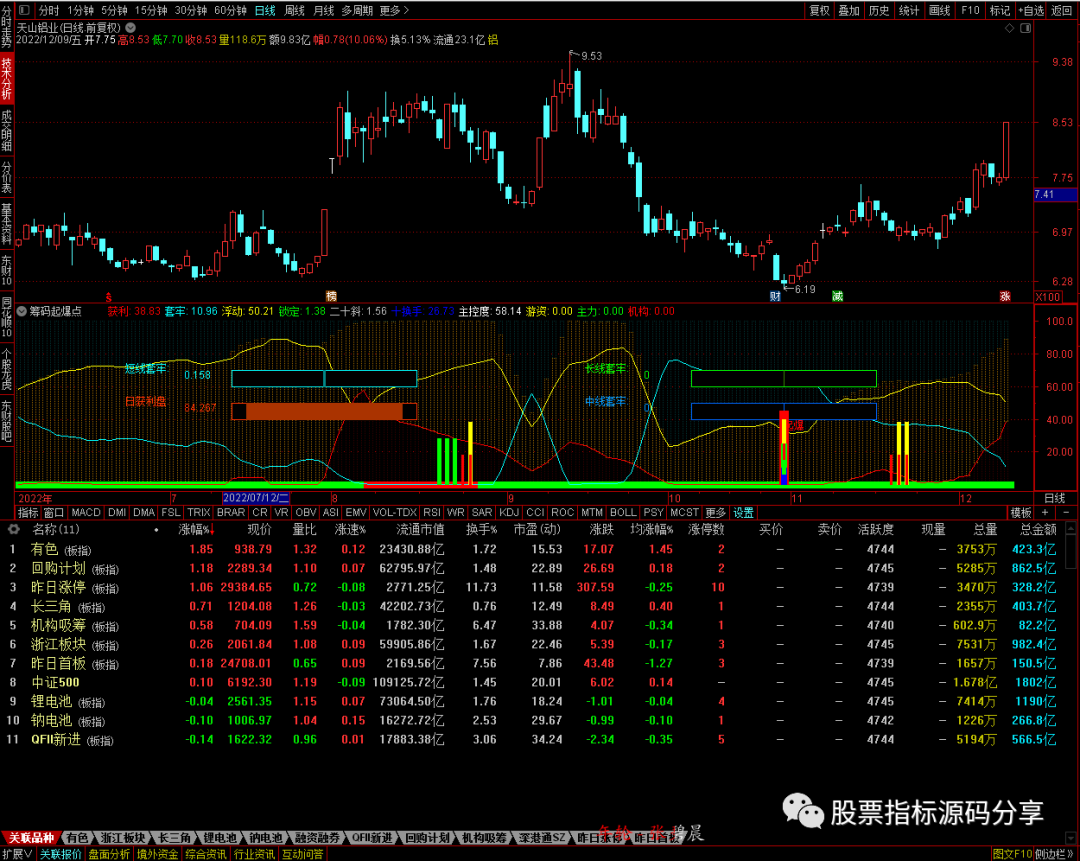Toggle the left panel icon beside 分时
This screenshot has width=1080, height=861.
pos(24,10)
